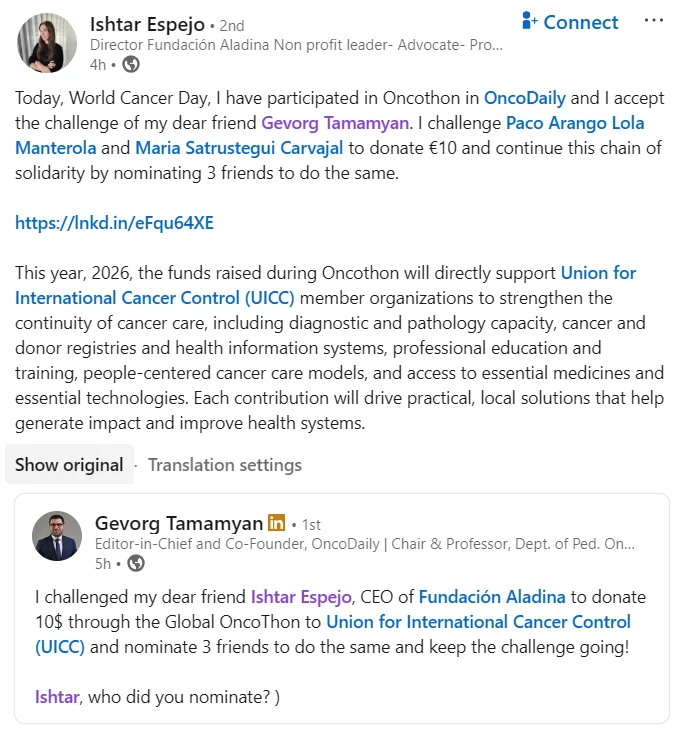Open the Fundación Aladina link in quoted post
675x729 pixels.
[492, 597]
